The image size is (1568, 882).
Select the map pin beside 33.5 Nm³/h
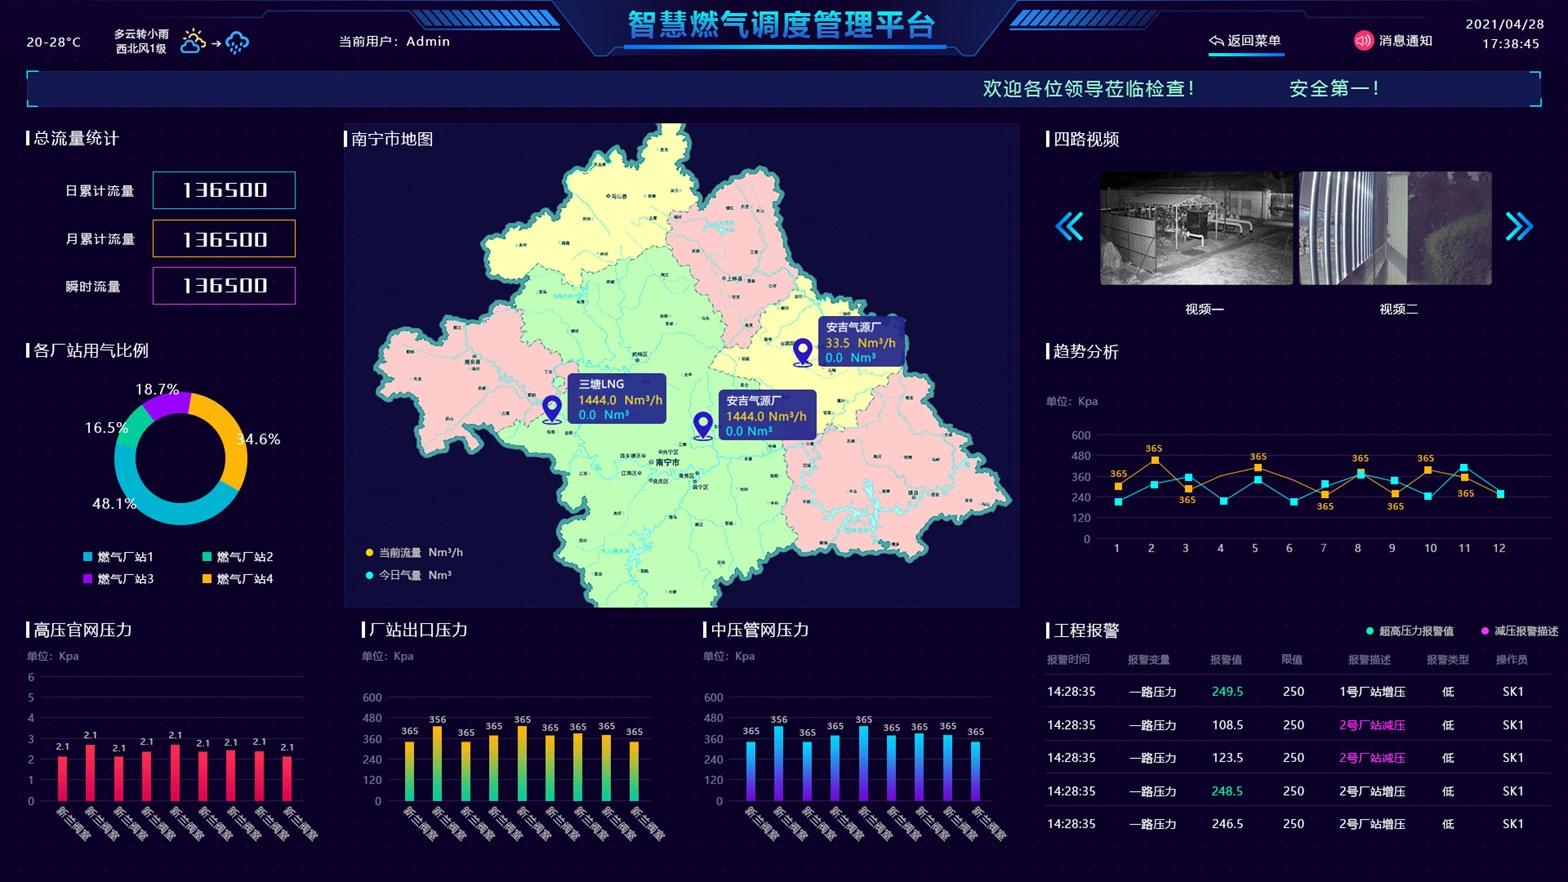(x=802, y=351)
